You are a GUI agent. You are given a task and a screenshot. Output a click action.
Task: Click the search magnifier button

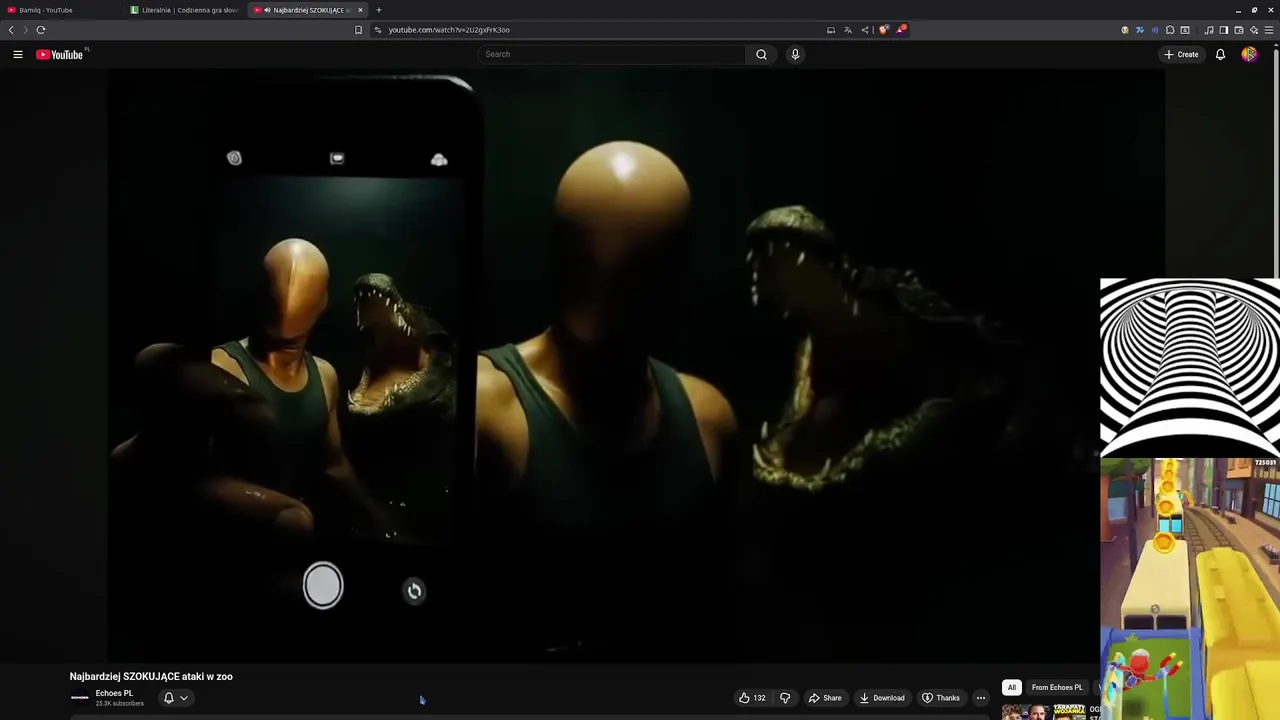point(761,54)
